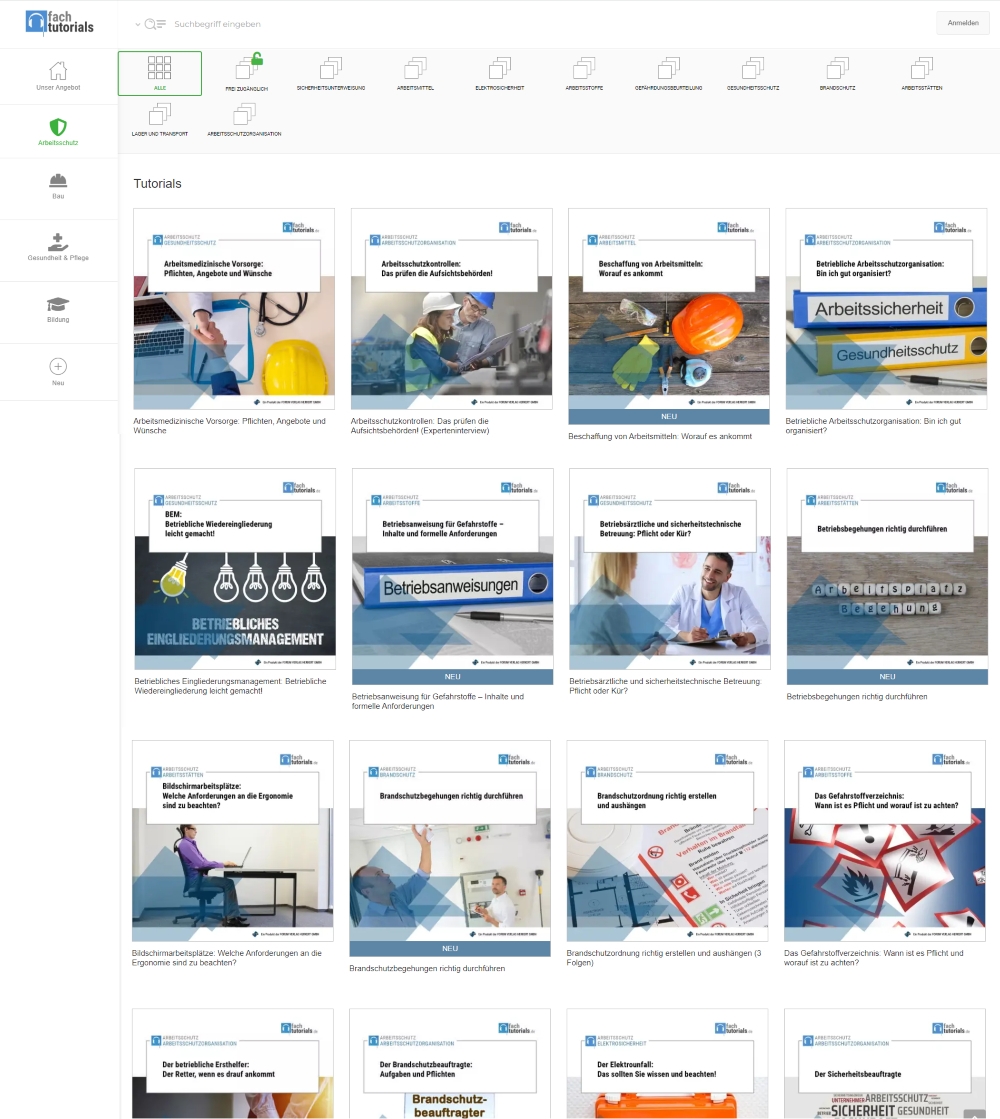Click caption Bildschirmarbeitsplätze: Welche Anforderungen

[x=227, y=958]
